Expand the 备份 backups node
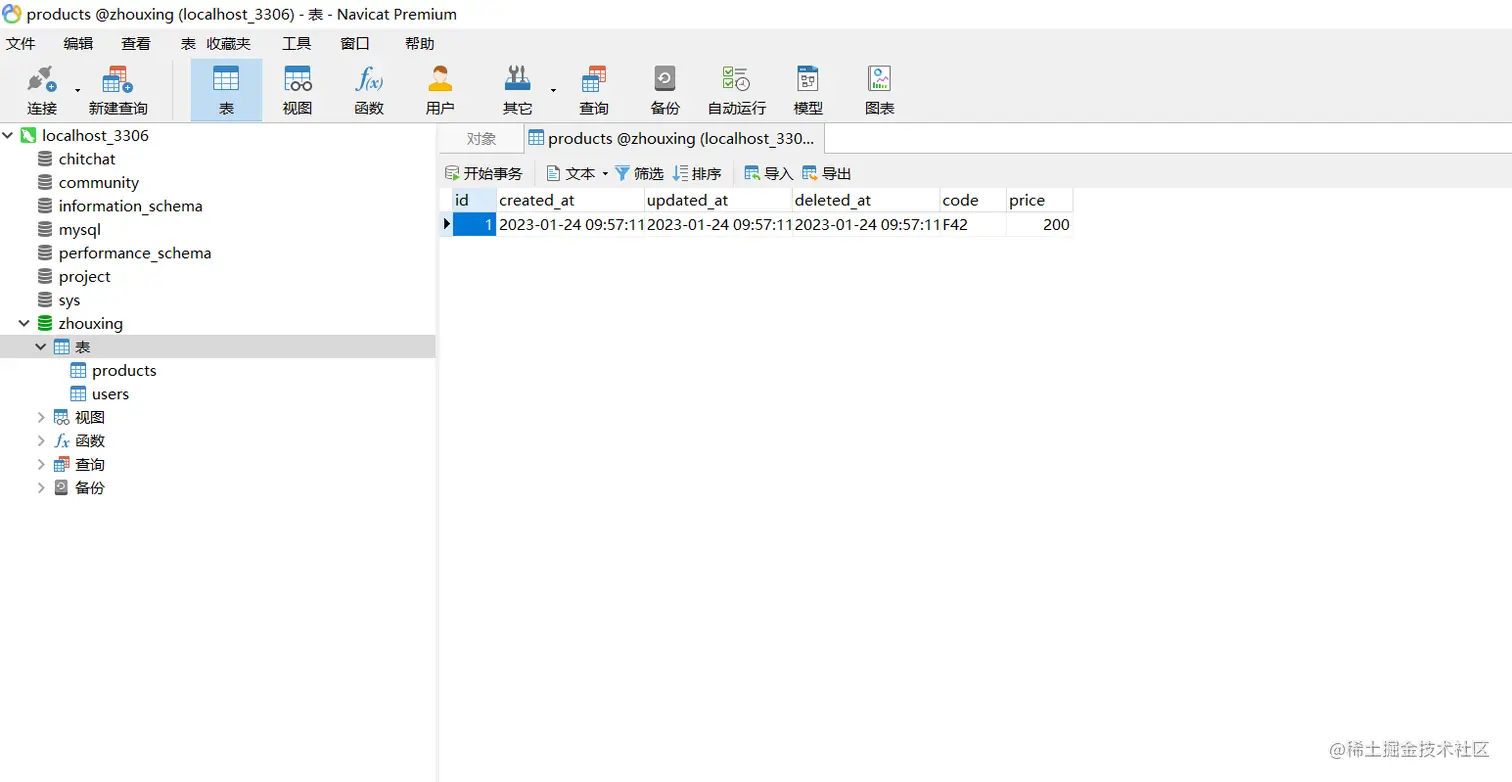The width and height of the screenshot is (1512, 782). 41,488
